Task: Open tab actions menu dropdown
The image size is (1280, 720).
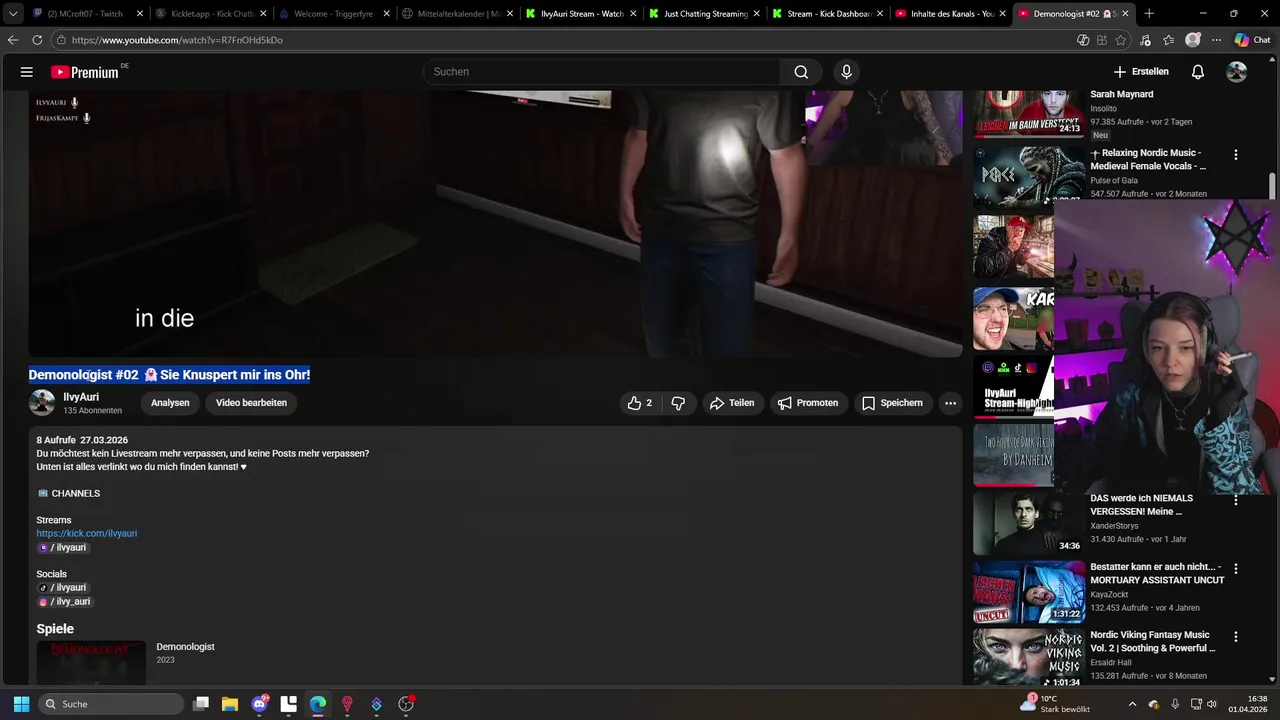Action: (x=12, y=14)
